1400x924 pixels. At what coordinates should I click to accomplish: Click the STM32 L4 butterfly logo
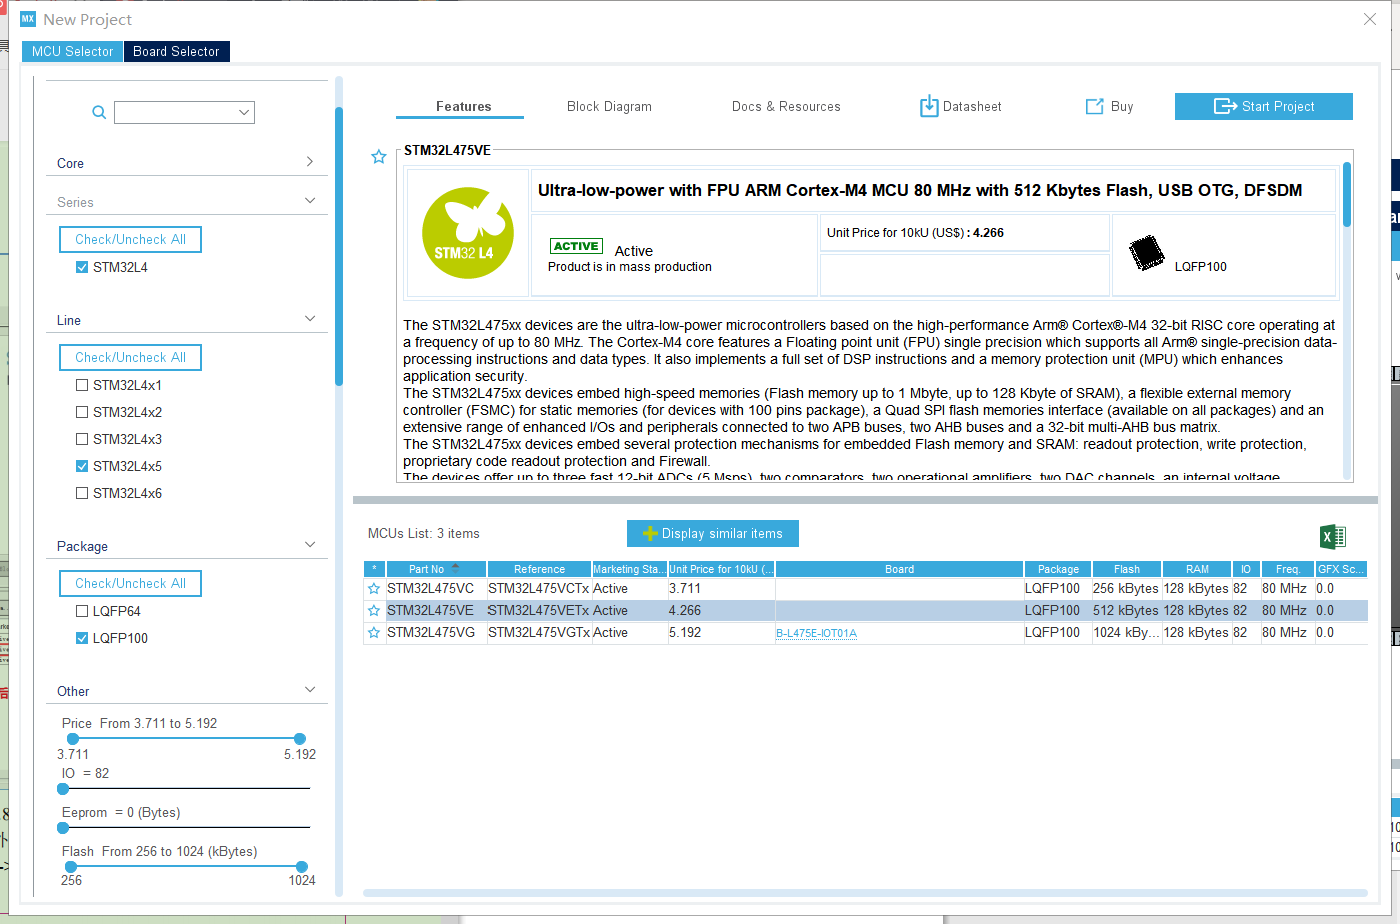point(467,233)
